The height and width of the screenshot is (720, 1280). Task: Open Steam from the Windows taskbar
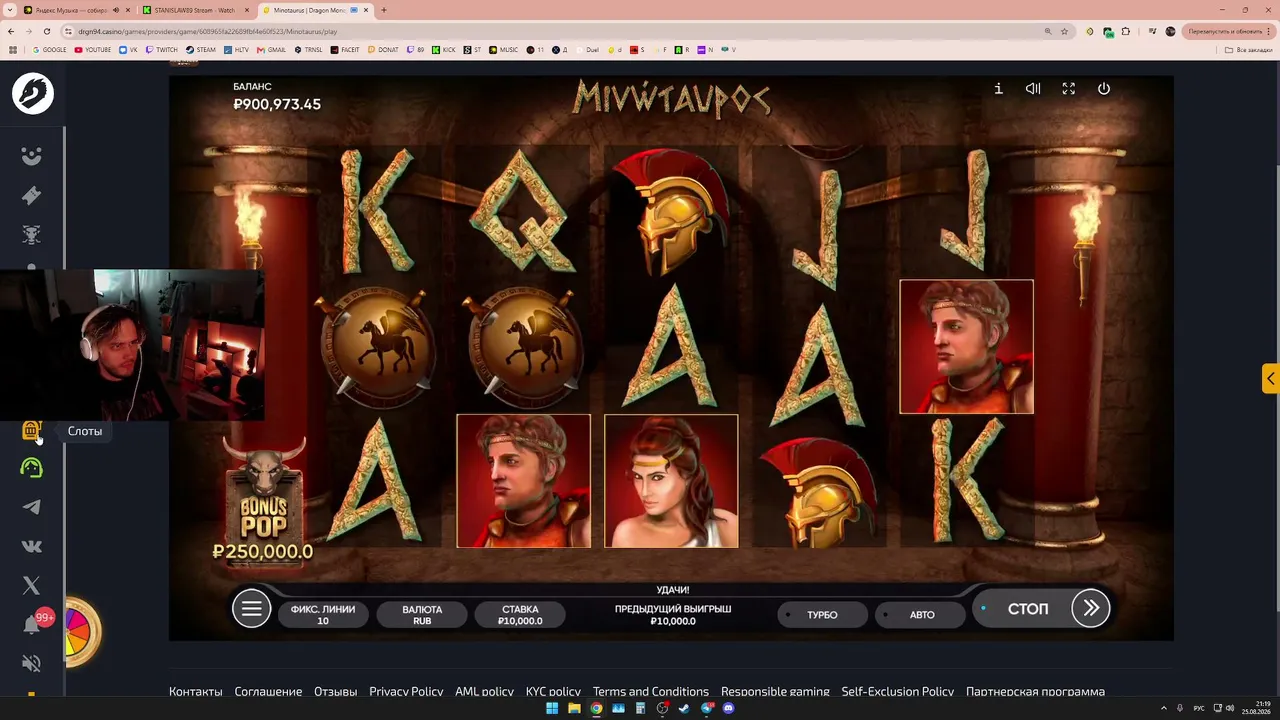[684, 708]
